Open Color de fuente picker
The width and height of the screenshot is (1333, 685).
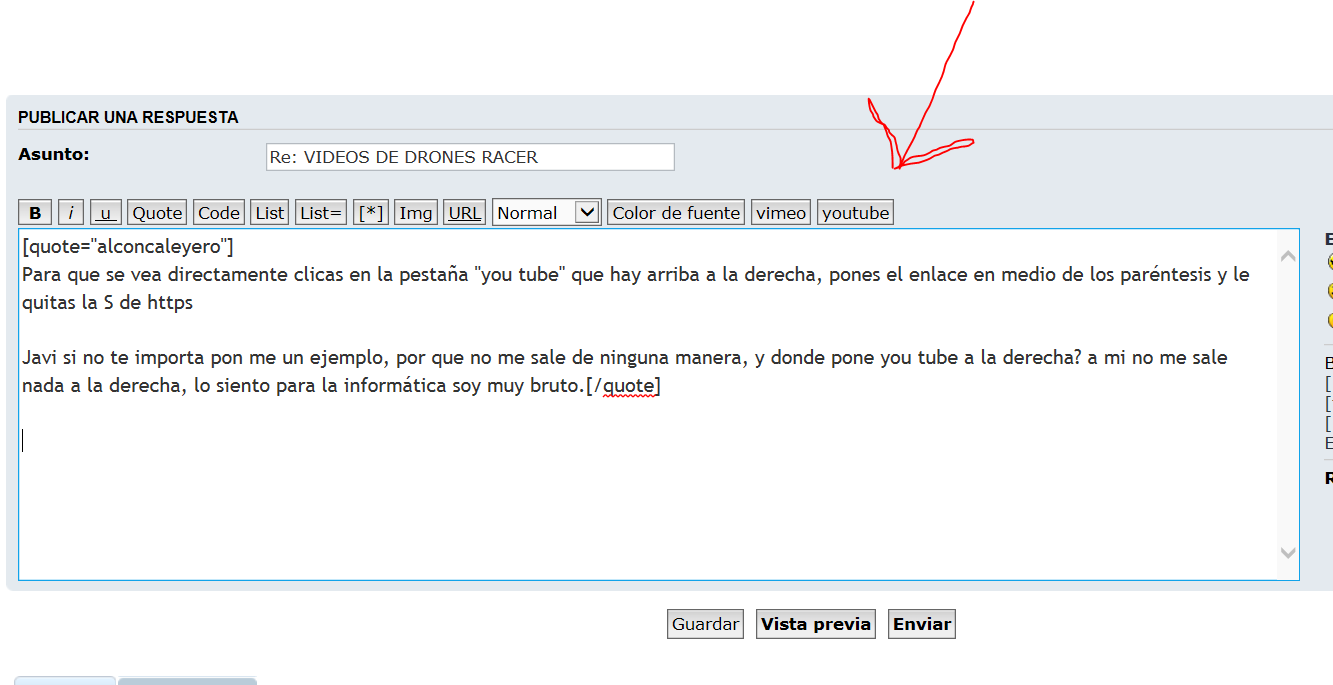(676, 213)
